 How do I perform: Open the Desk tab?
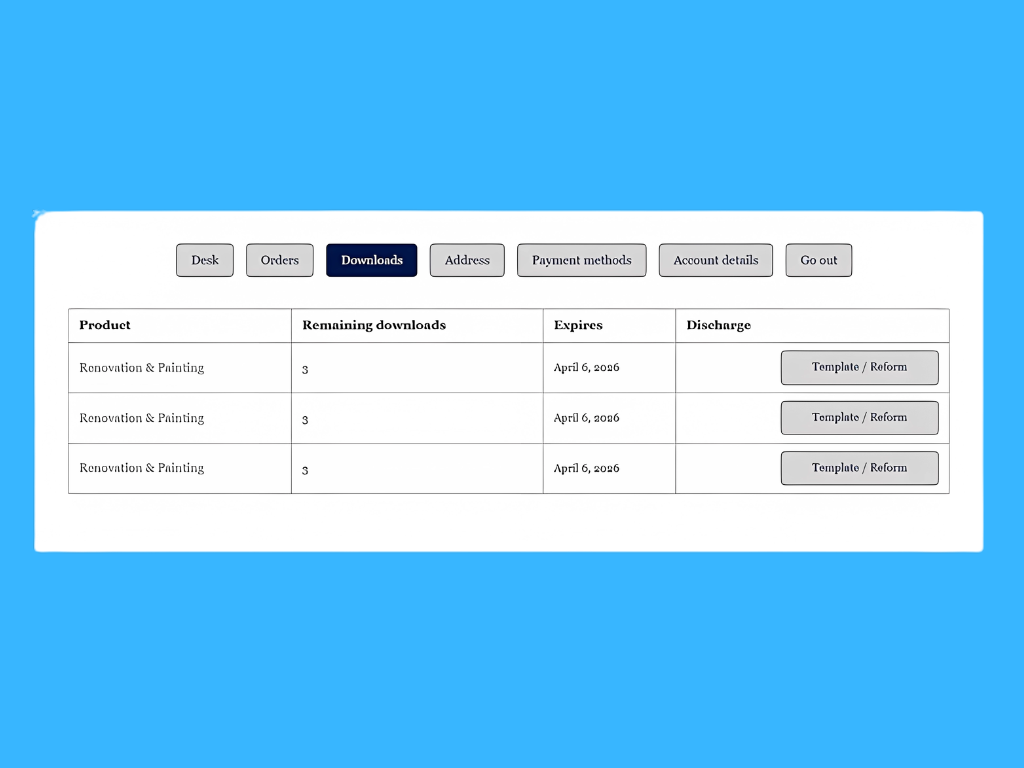coord(205,260)
